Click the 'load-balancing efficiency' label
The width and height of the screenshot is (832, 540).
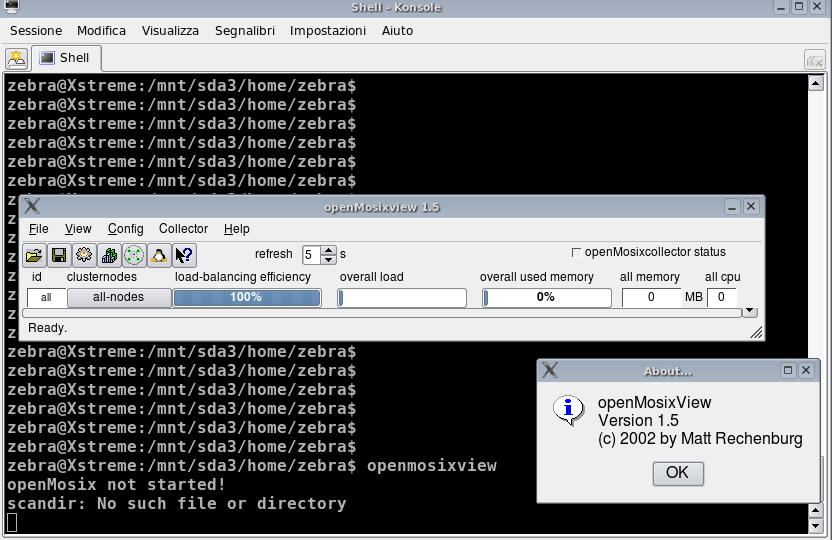coord(243,277)
